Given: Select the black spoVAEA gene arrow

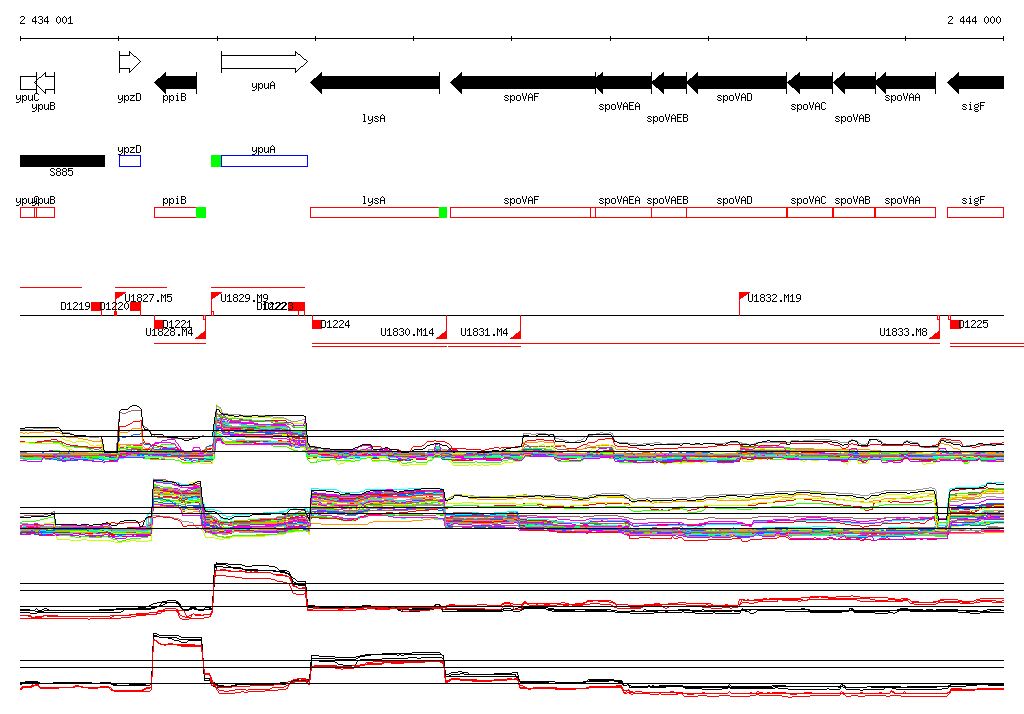Looking at the screenshot, I should point(623,83).
